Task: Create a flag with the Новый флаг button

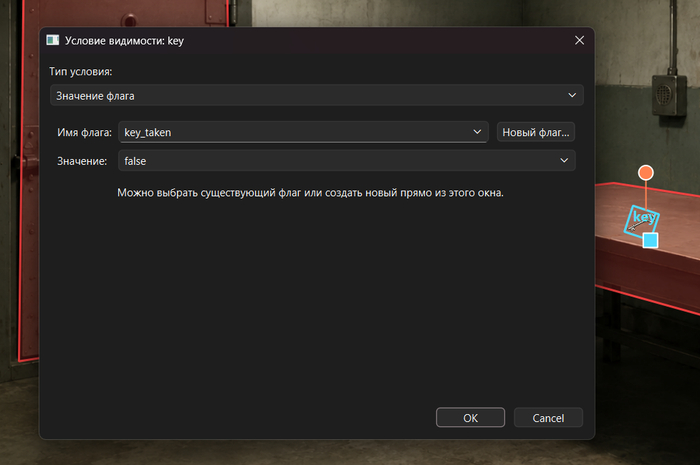Action: tap(536, 133)
